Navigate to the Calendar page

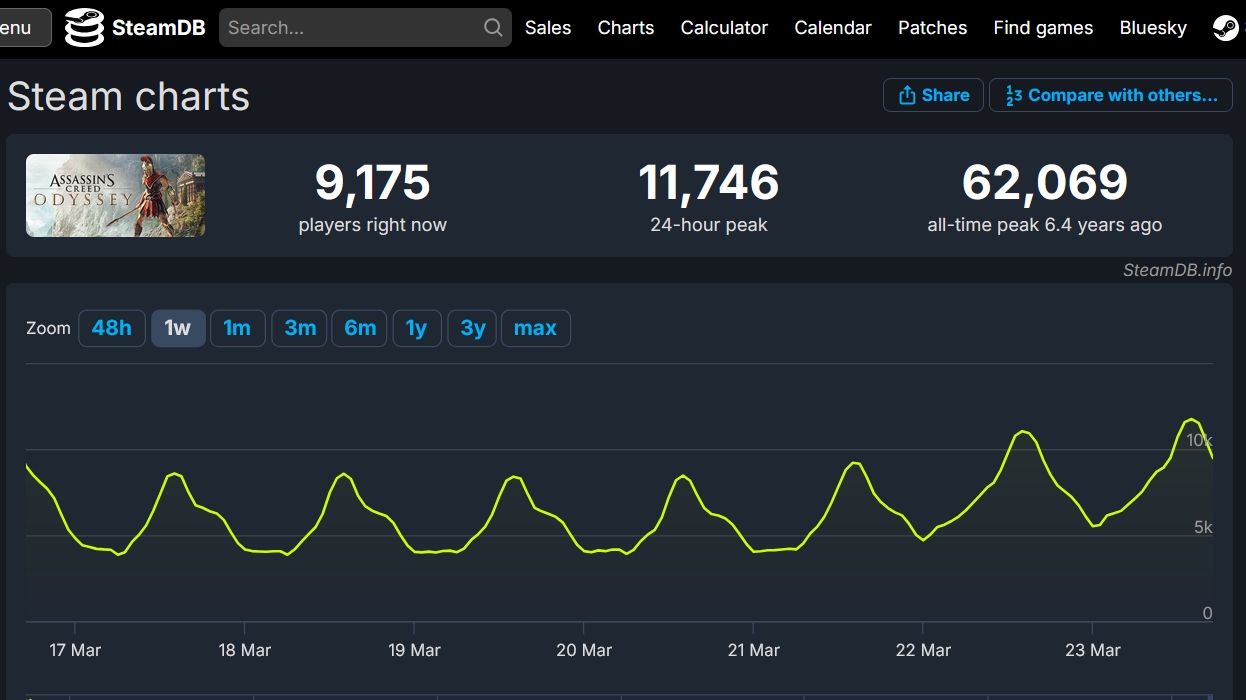click(x=833, y=28)
